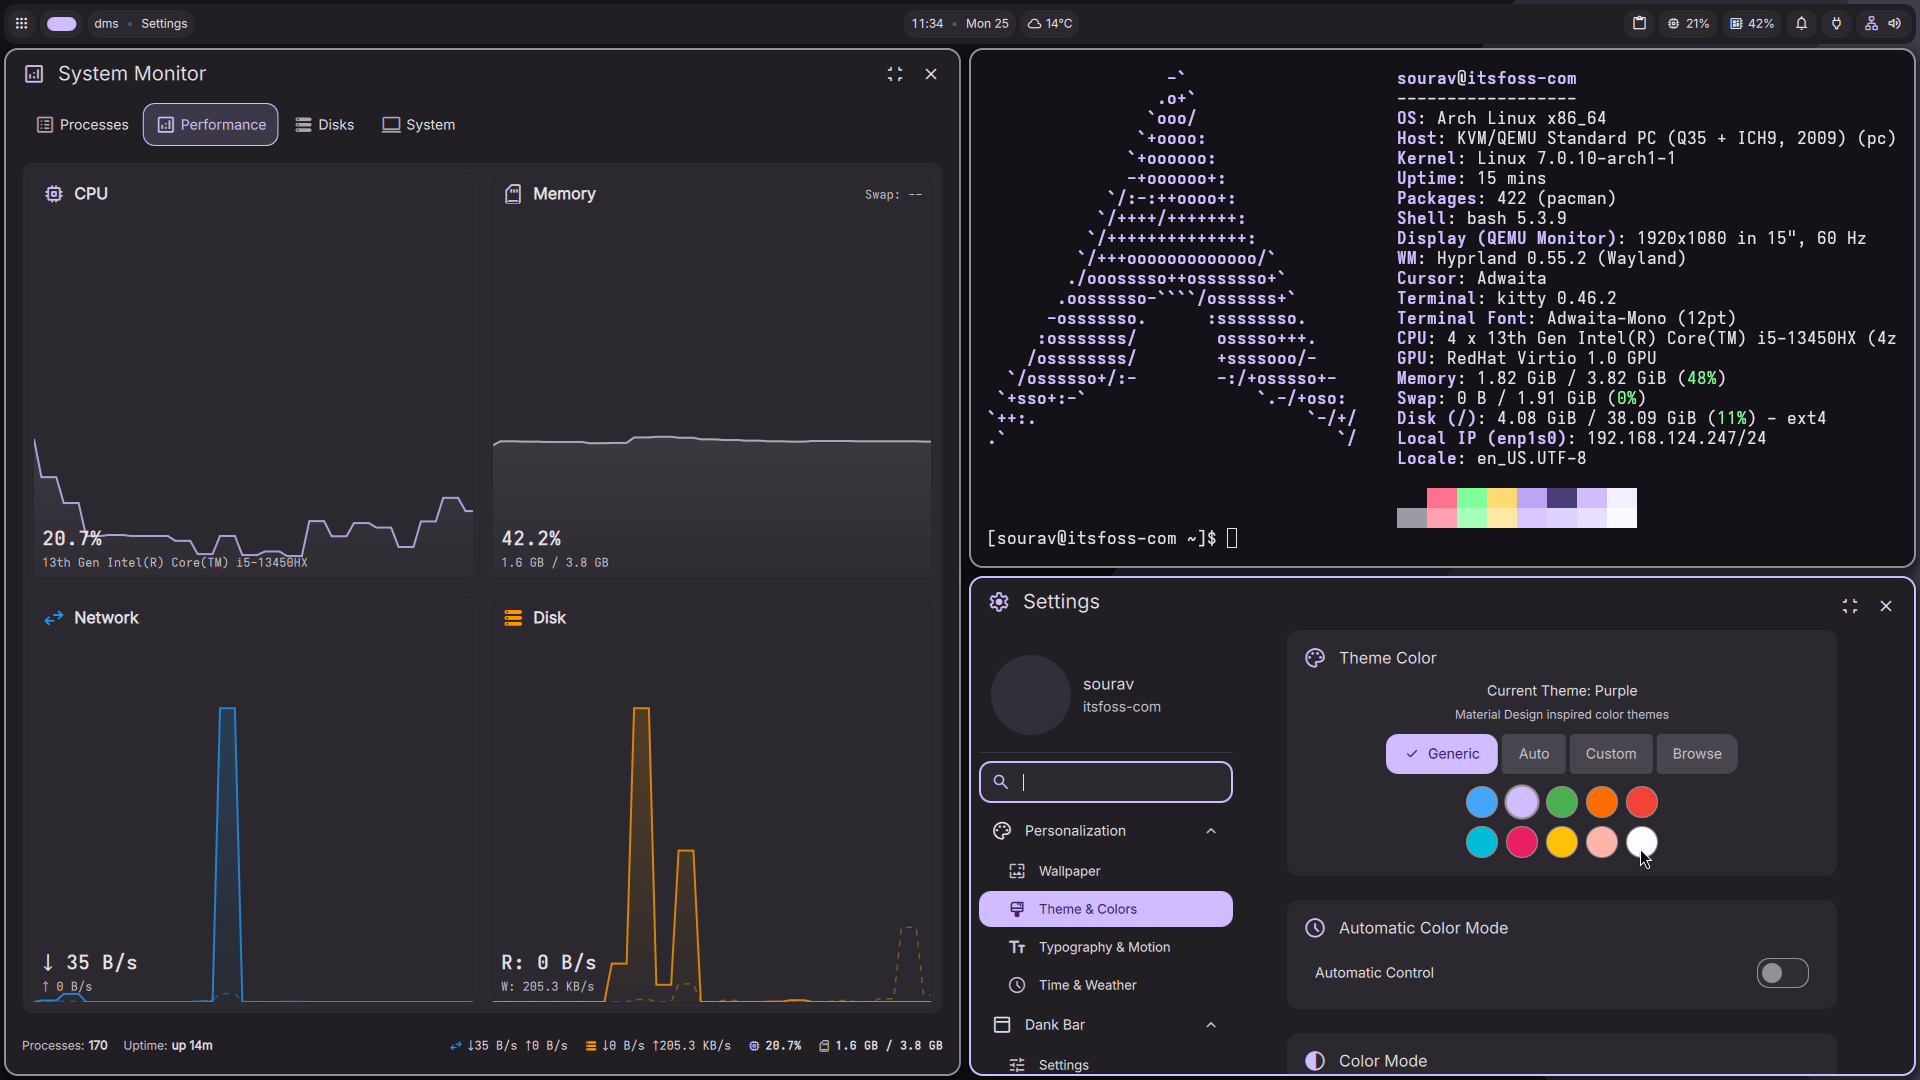This screenshot has height=1080, width=1920.
Task: Switch to the Processes tab
Action: (x=83, y=125)
